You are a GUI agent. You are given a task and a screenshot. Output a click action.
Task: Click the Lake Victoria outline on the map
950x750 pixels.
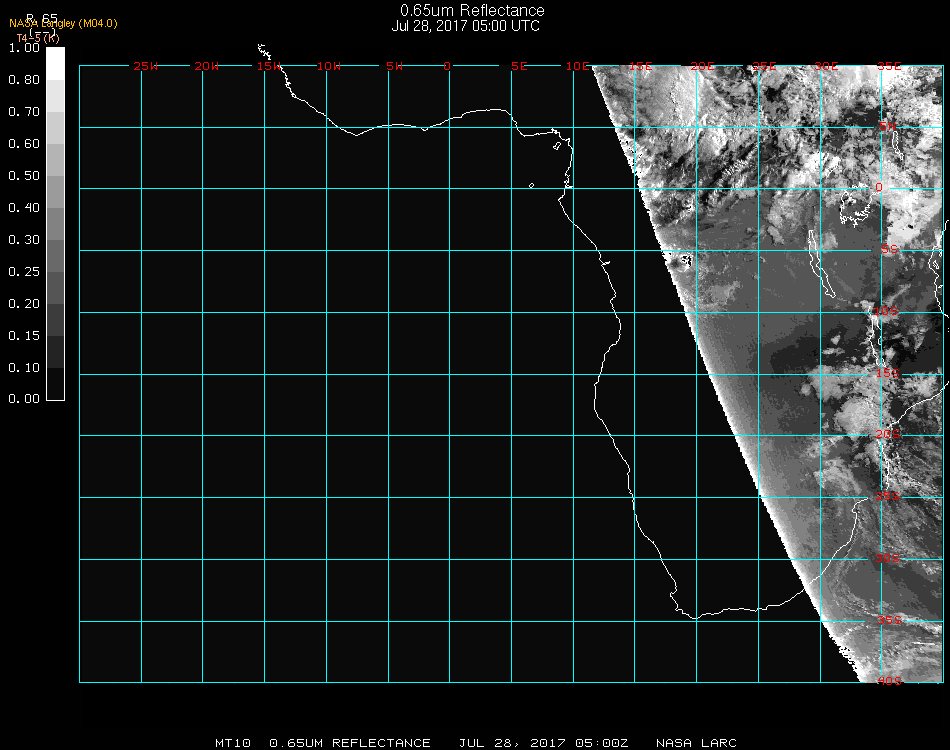coord(855,204)
